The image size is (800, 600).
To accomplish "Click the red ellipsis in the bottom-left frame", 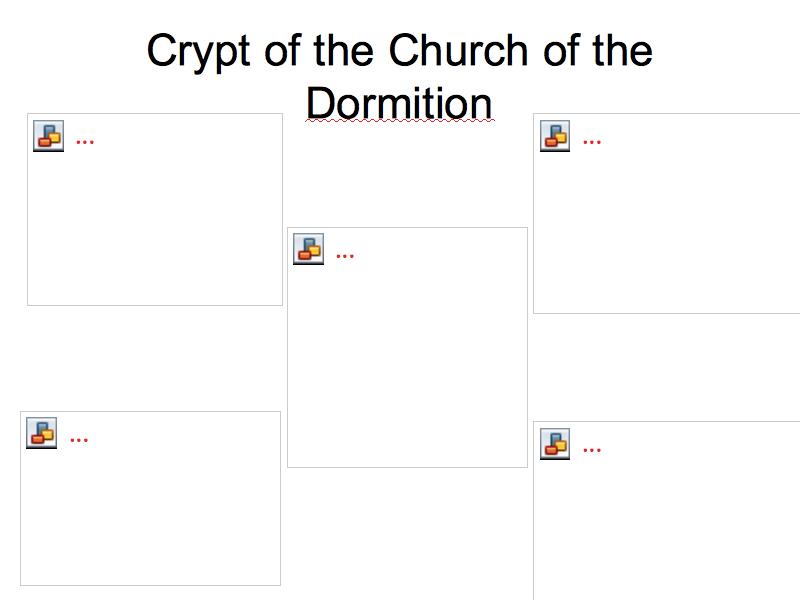I will [79, 440].
